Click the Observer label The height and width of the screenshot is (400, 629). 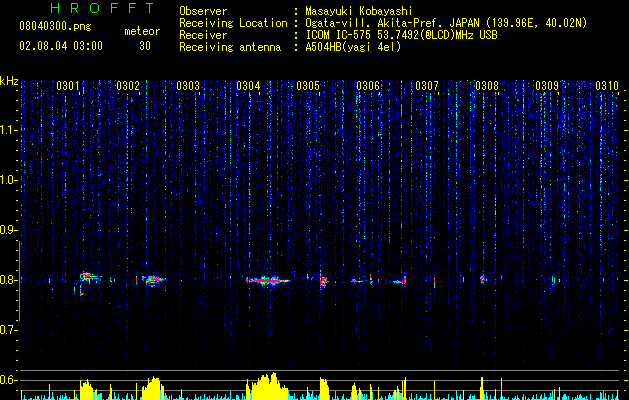point(203,11)
